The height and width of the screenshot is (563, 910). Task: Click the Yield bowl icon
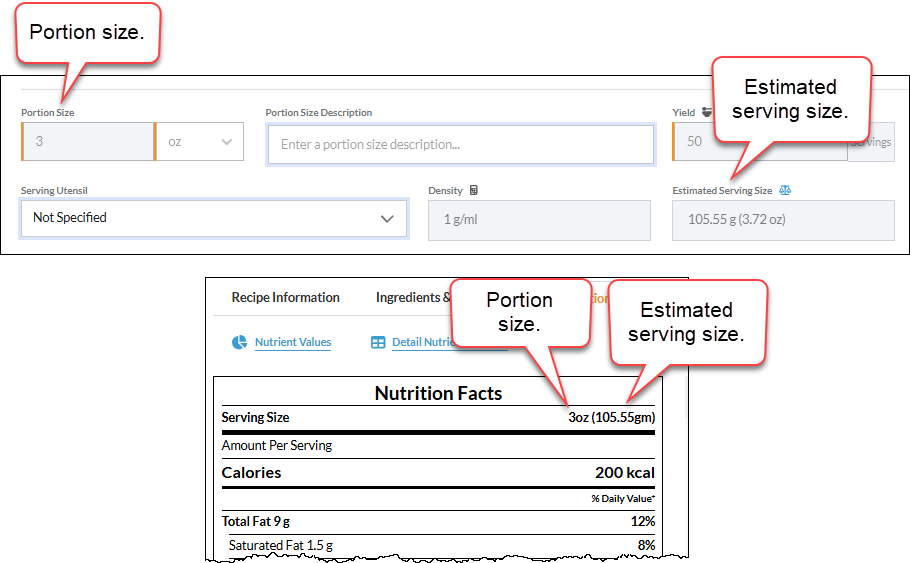(x=706, y=112)
